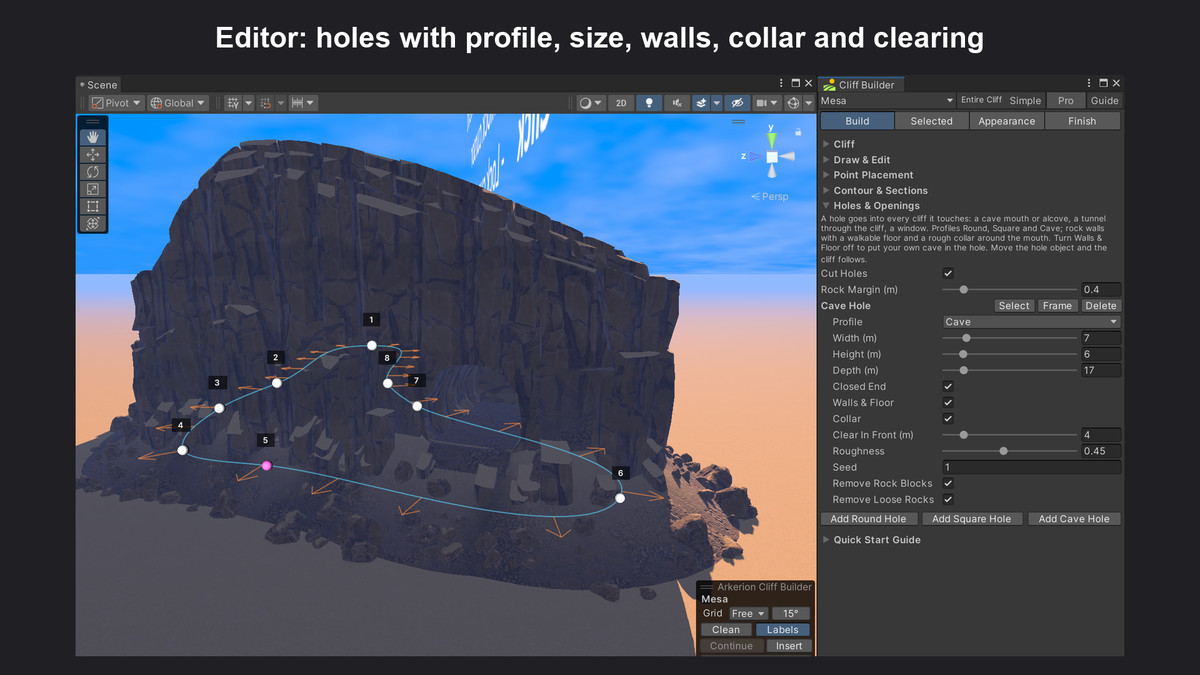Open the Grid Free mode dropdown
The image size is (1200, 675).
tap(748, 613)
